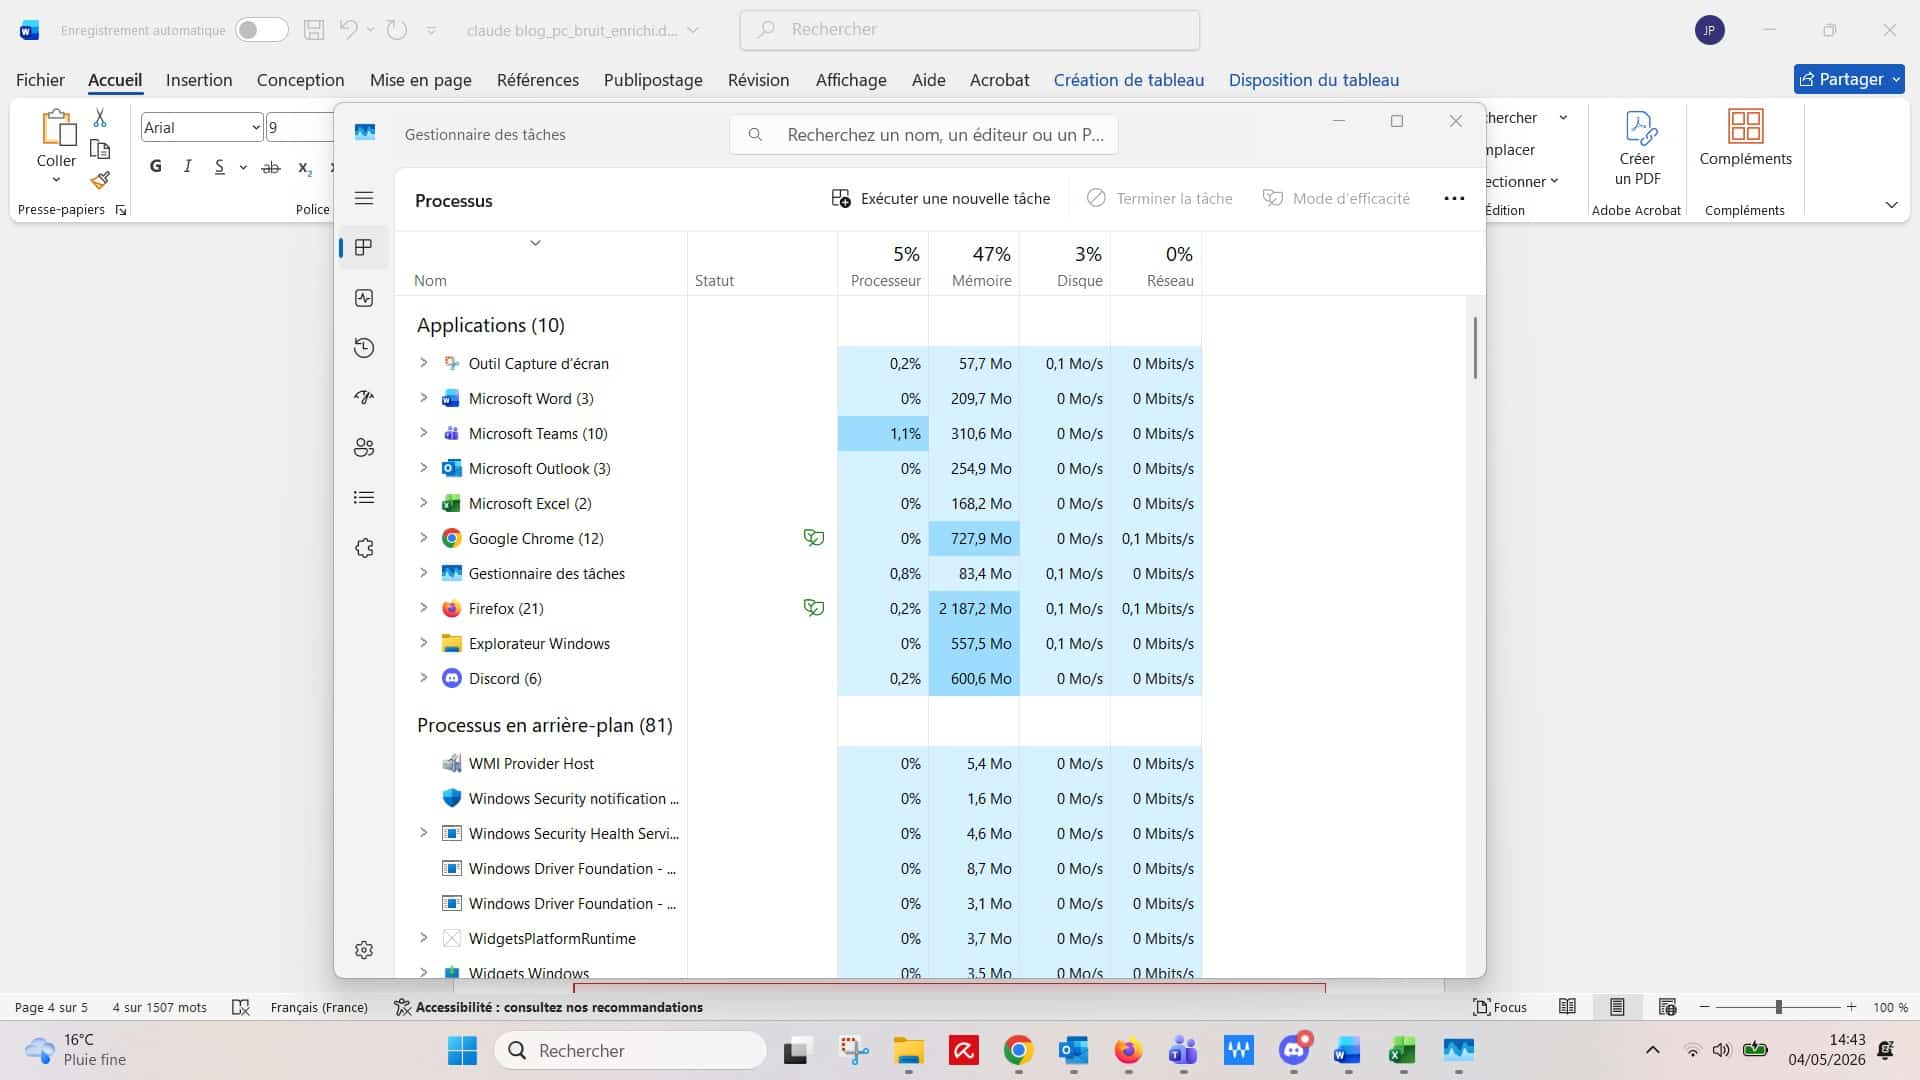Open the Compléments add-ins icon
Screen dimensions: 1920x1080
[x=1745, y=138]
